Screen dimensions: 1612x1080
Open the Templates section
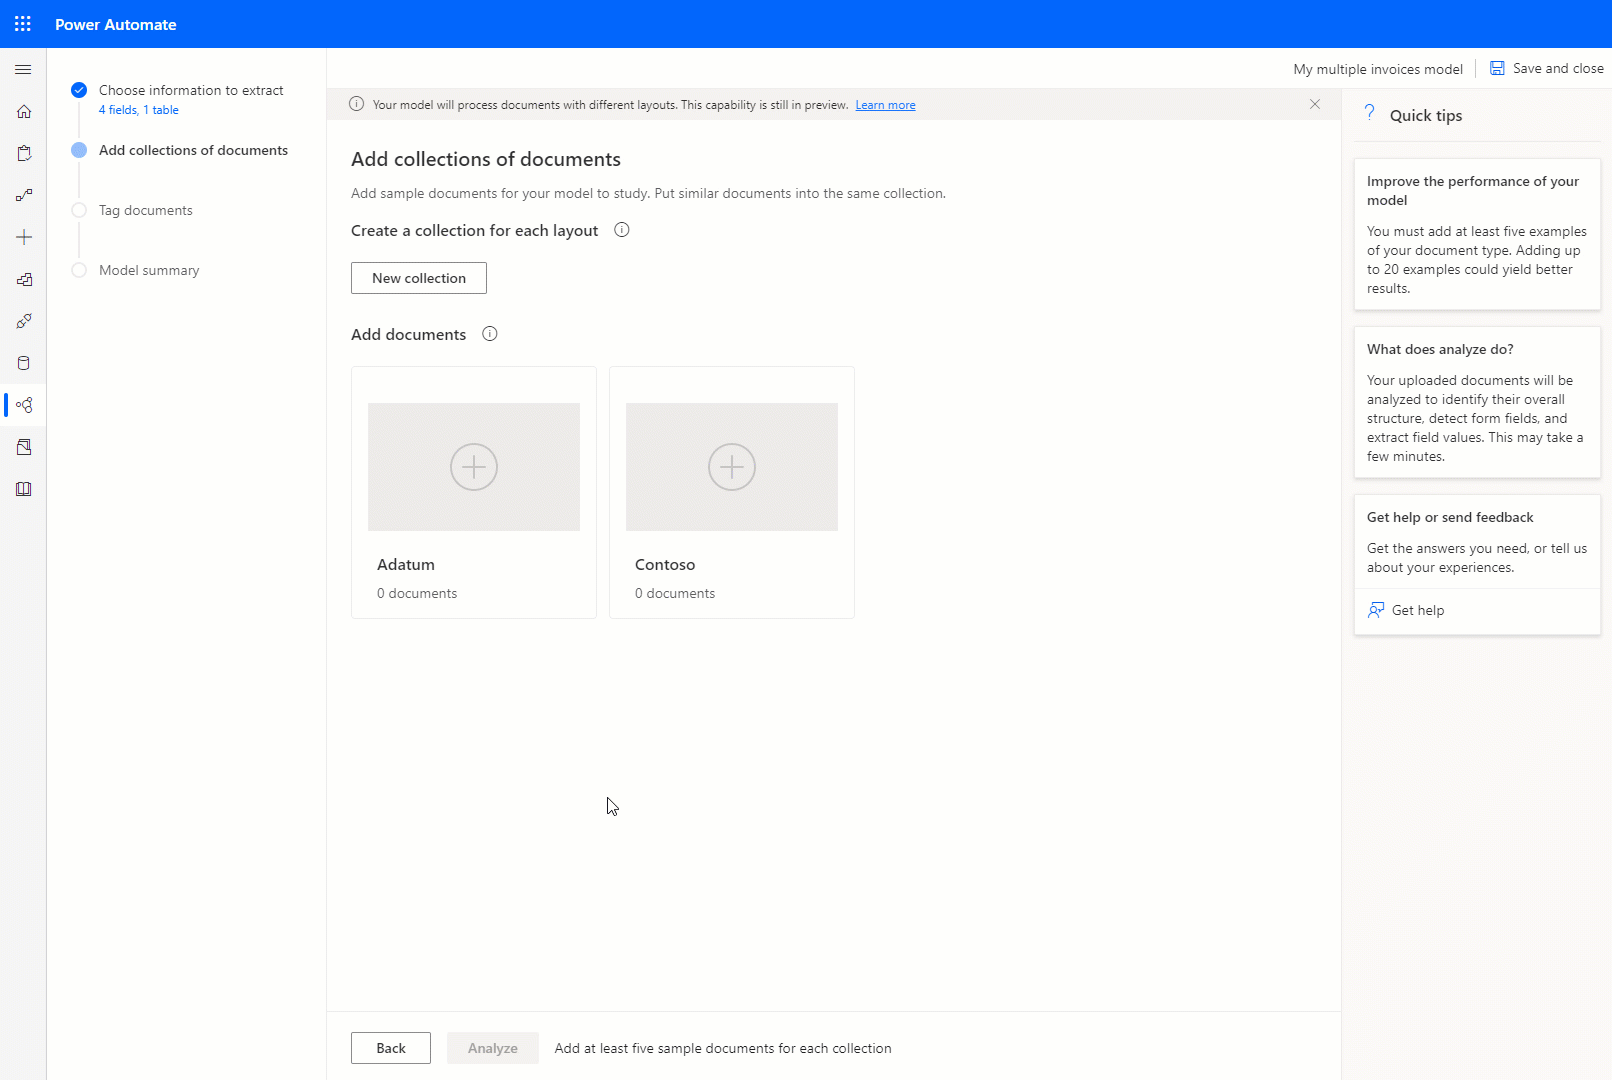tap(24, 279)
